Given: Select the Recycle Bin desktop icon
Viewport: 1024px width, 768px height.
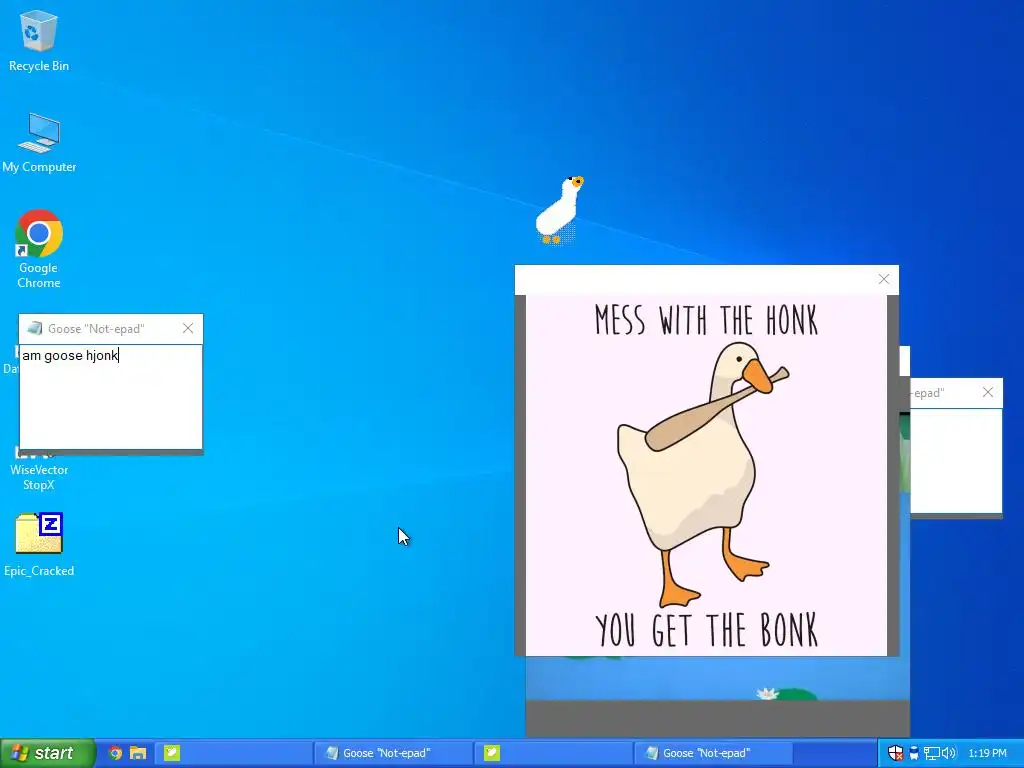Looking at the screenshot, I should (39, 41).
